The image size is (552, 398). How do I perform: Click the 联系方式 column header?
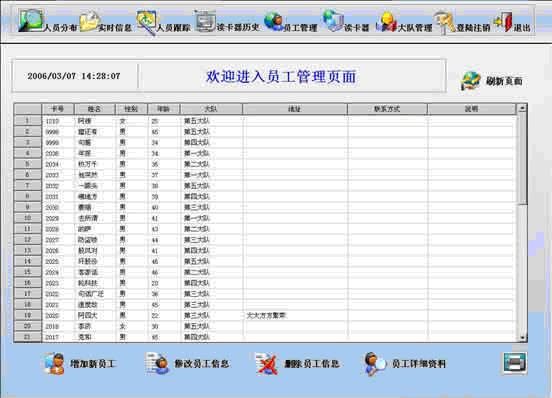pos(387,109)
